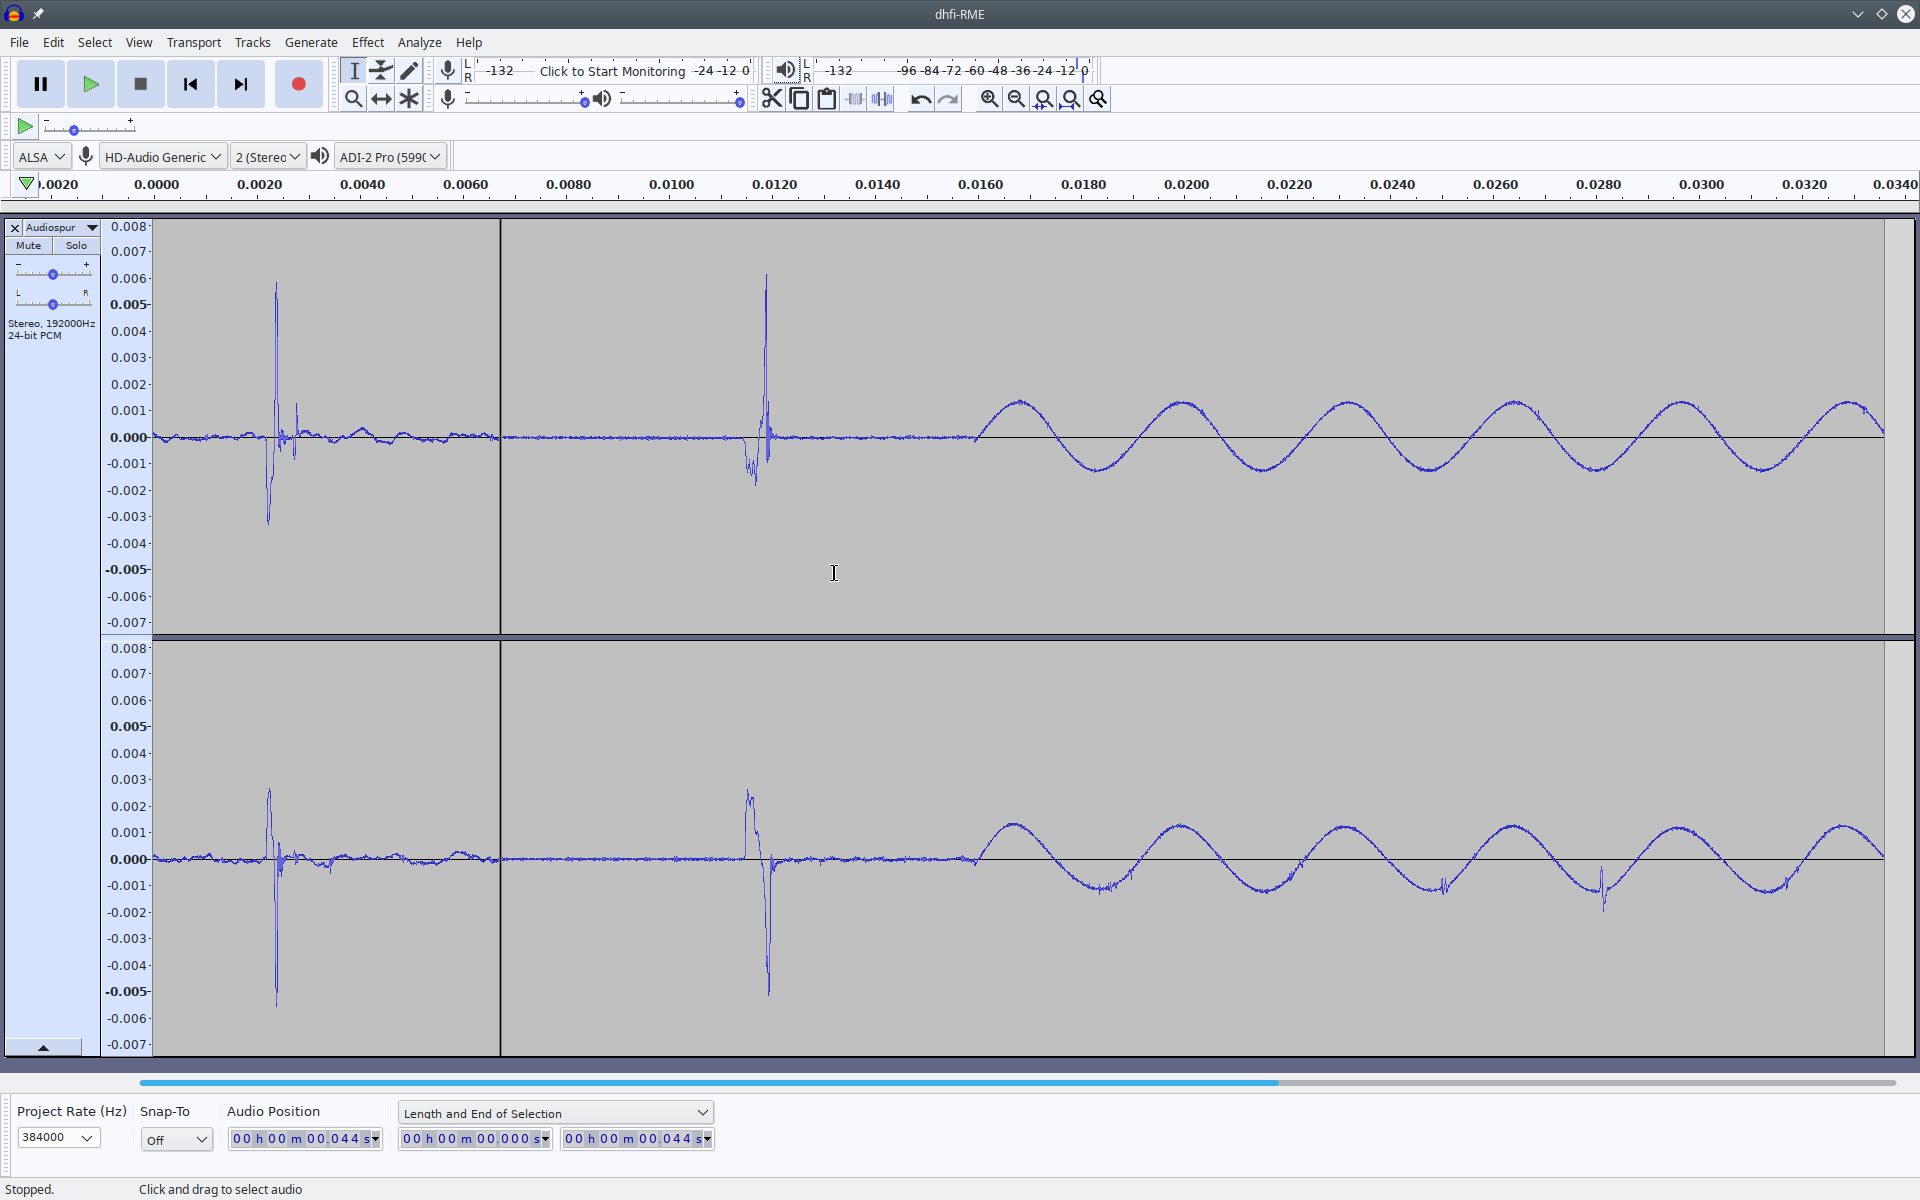Viewport: 1920px width, 1200px height.
Task: Select the Multi-tool asterisk icon
Action: (409, 99)
